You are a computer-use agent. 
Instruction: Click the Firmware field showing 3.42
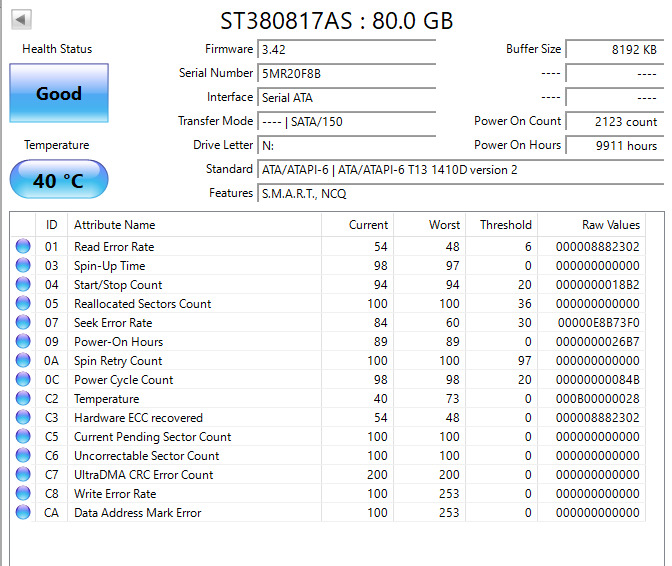347,49
